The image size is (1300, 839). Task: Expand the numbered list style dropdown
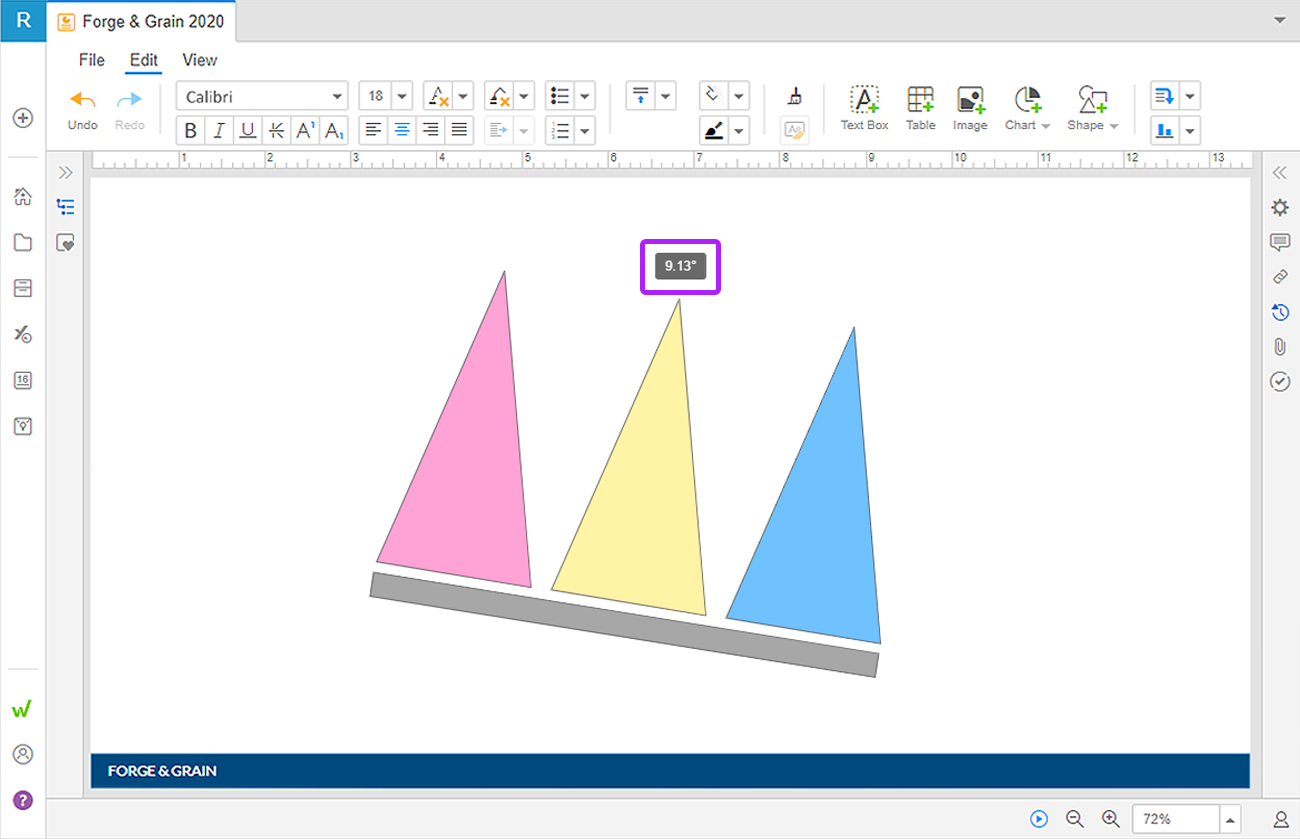585,130
